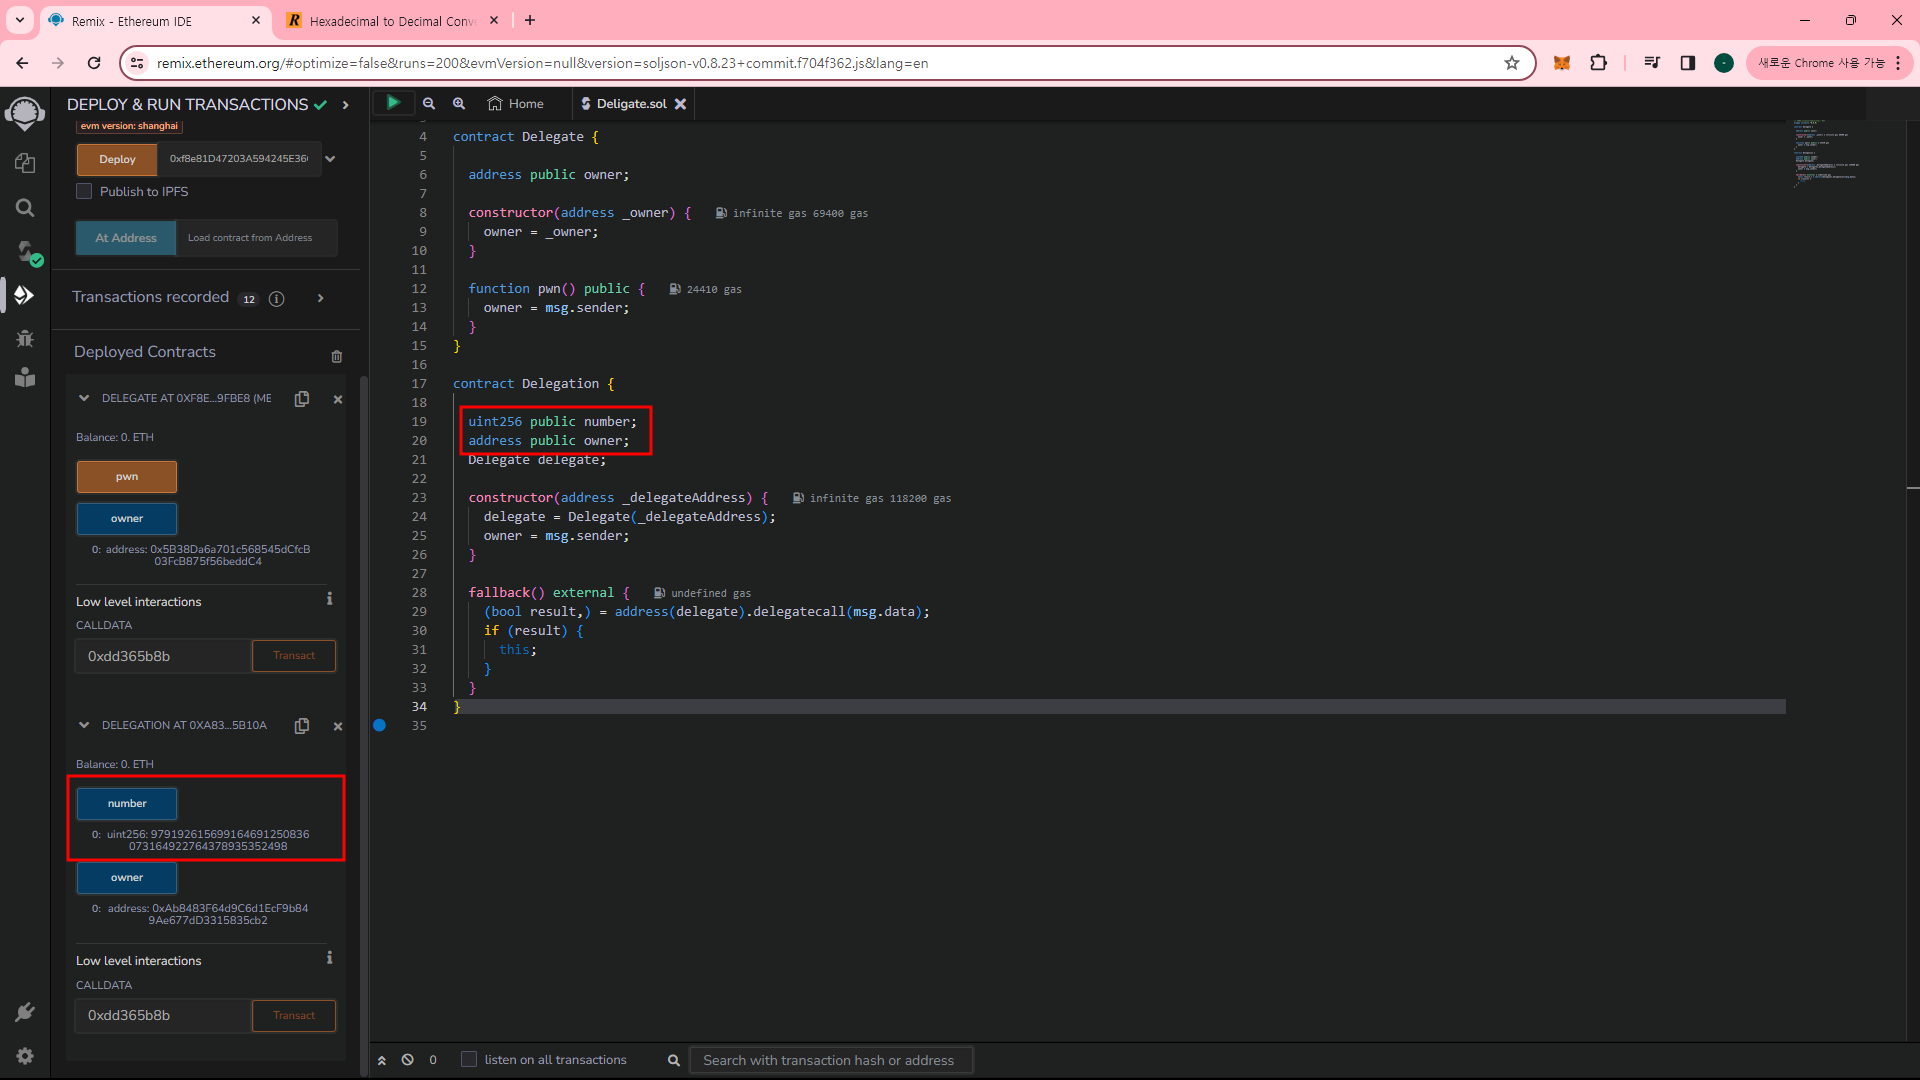The height and width of the screenshot is (1080, 1920).
Task: Focus the DELEGATE CALLDATA input field
Action: click(163, 656)
